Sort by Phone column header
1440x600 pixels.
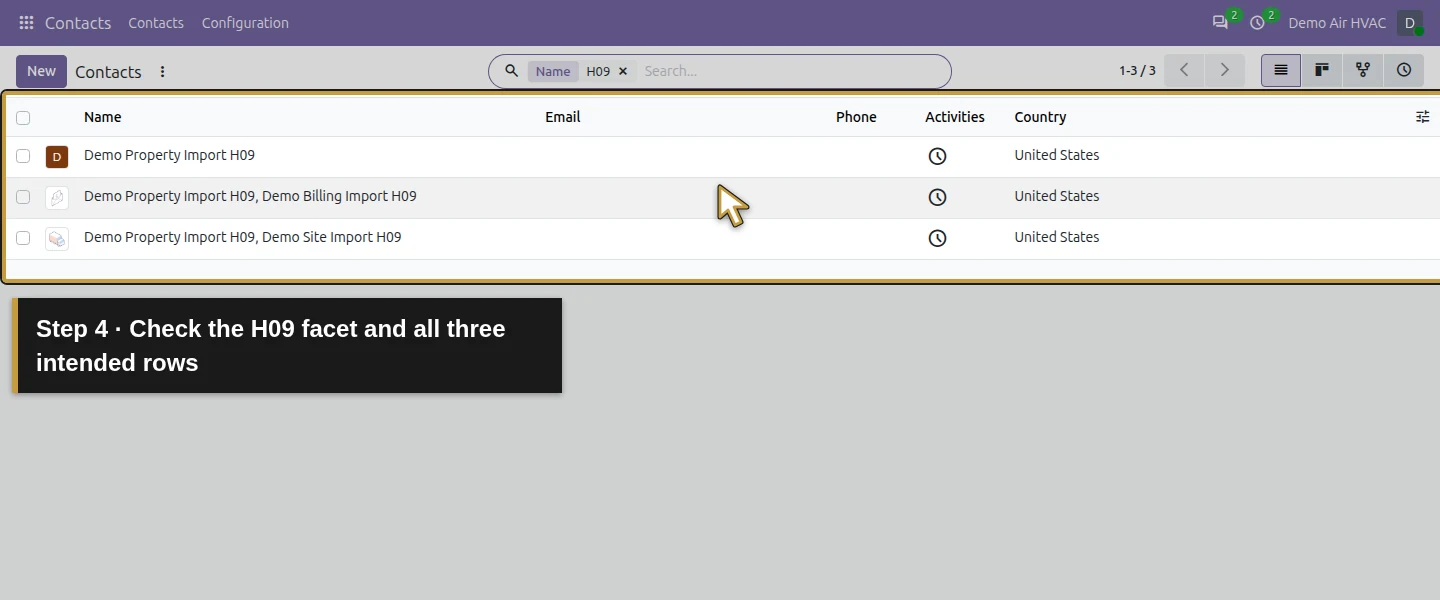pos(856,117)
